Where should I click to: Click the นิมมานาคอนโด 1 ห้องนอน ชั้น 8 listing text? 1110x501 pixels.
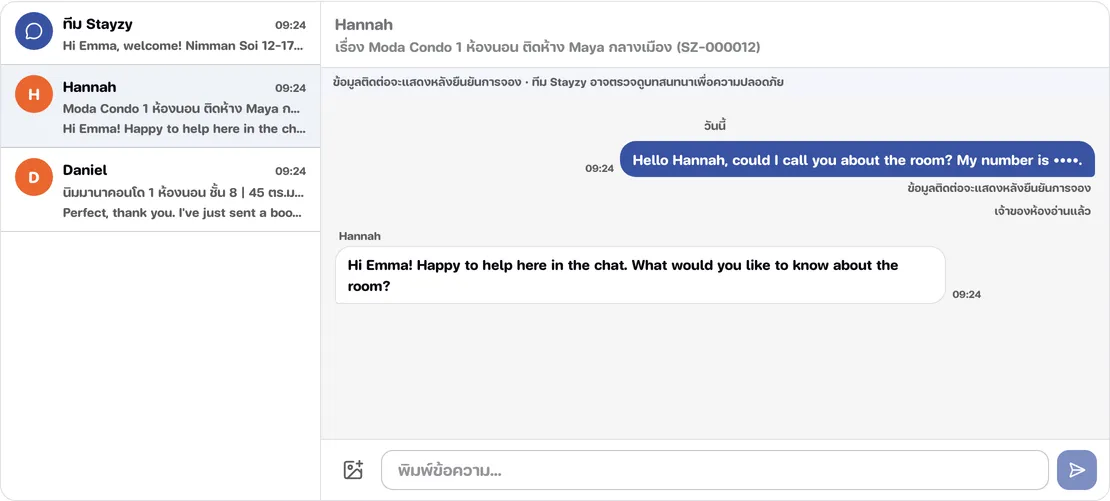[184, 192]
